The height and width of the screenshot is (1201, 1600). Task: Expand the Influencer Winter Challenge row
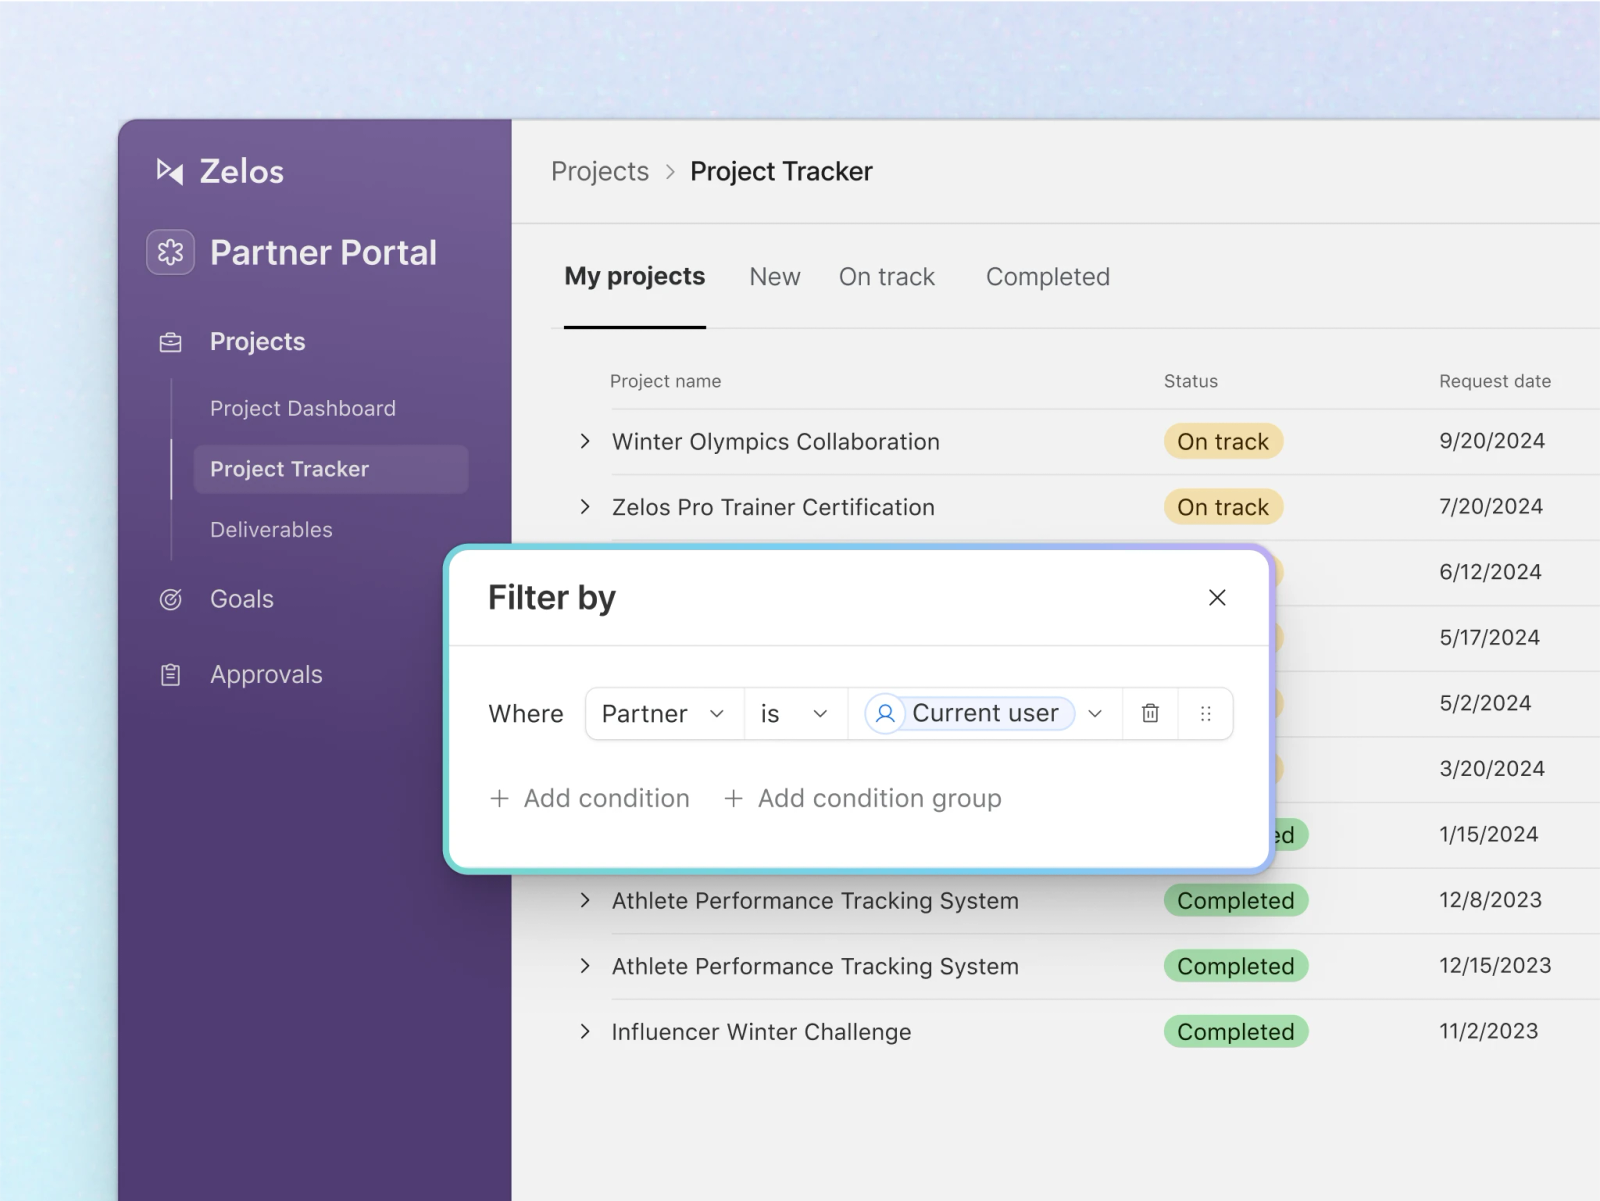tap(585, 1031)
